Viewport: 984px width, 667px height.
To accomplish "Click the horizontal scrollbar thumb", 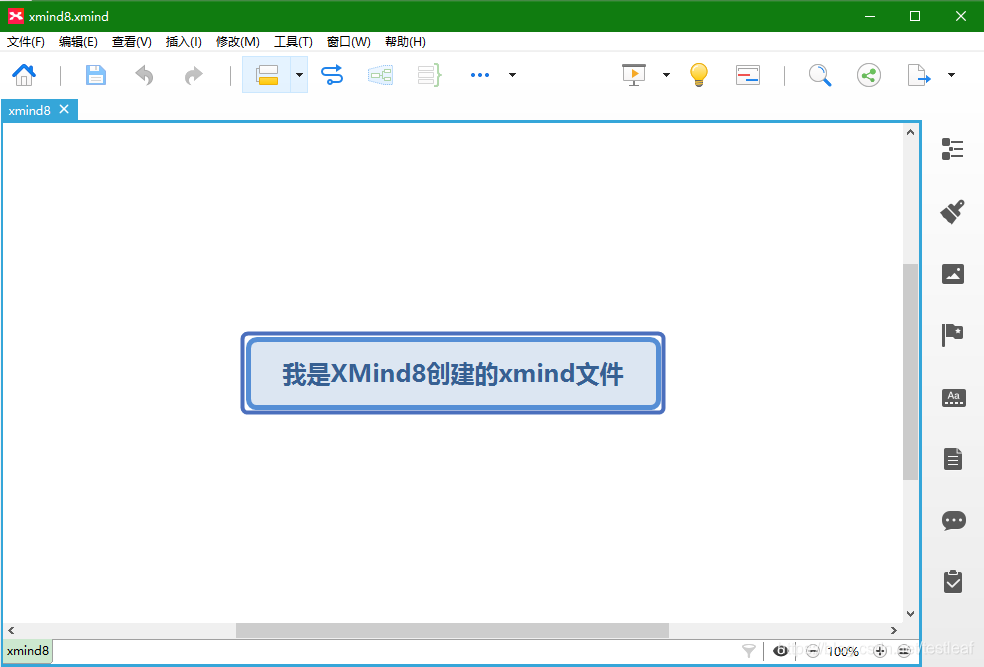I will (452, 630).
